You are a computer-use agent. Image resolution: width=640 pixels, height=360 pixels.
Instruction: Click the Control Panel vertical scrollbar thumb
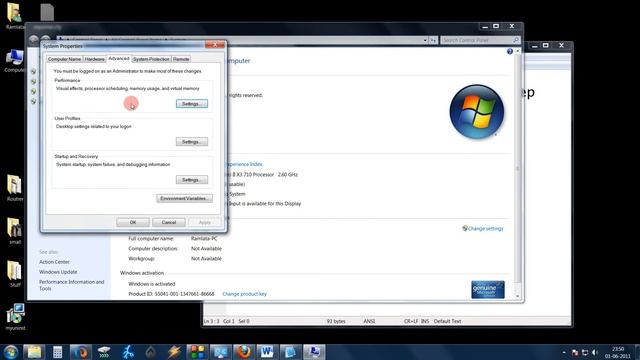pyautogui.click(x=518, y=168)
